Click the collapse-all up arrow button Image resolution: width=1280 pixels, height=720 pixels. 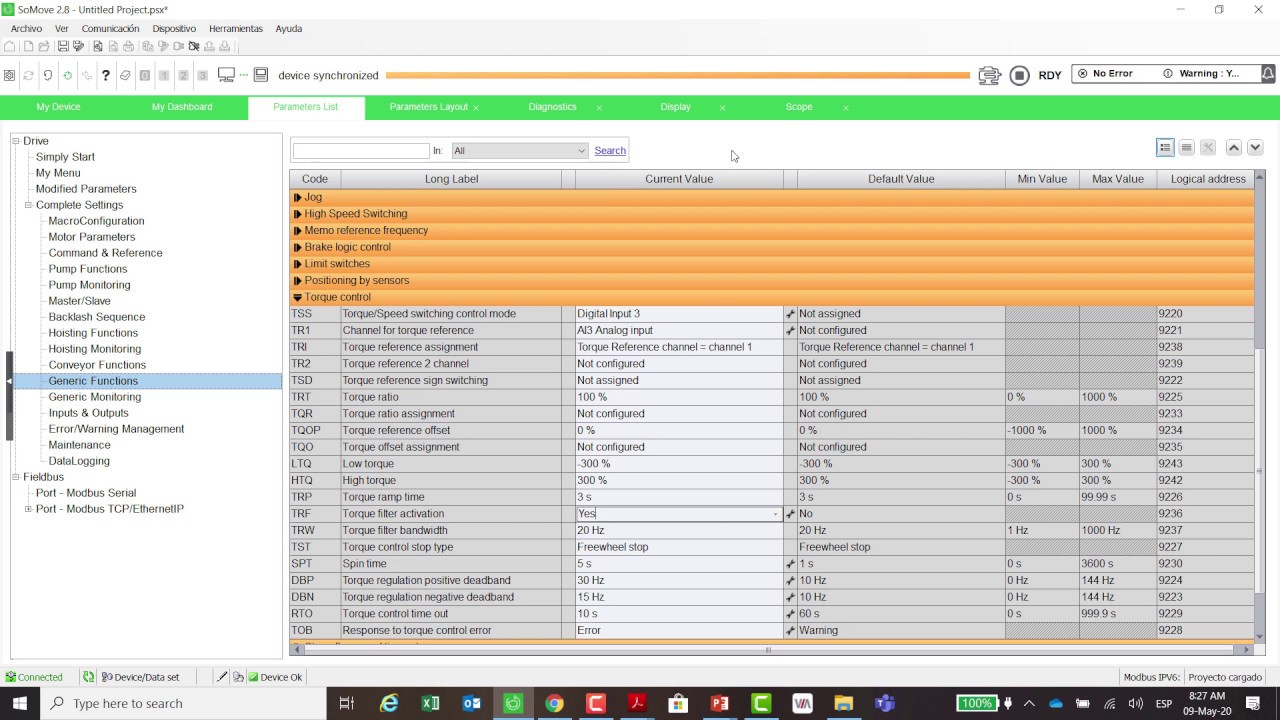[x=1234, y=148]
